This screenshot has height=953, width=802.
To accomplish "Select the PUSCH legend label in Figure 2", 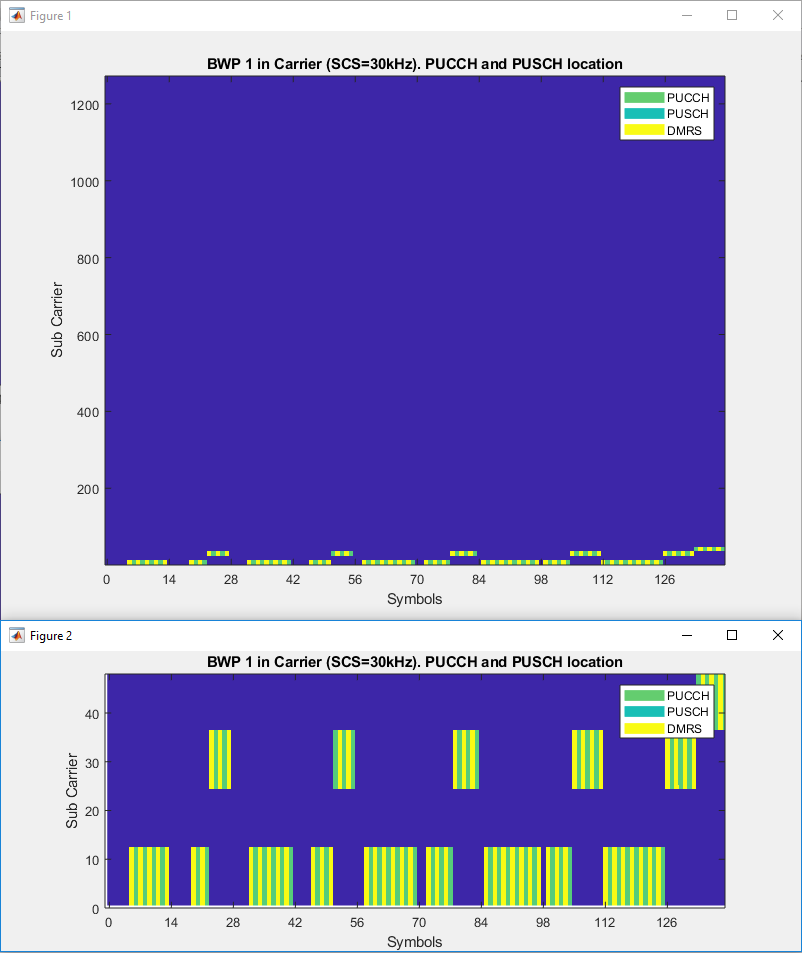I will click(688, 712).
